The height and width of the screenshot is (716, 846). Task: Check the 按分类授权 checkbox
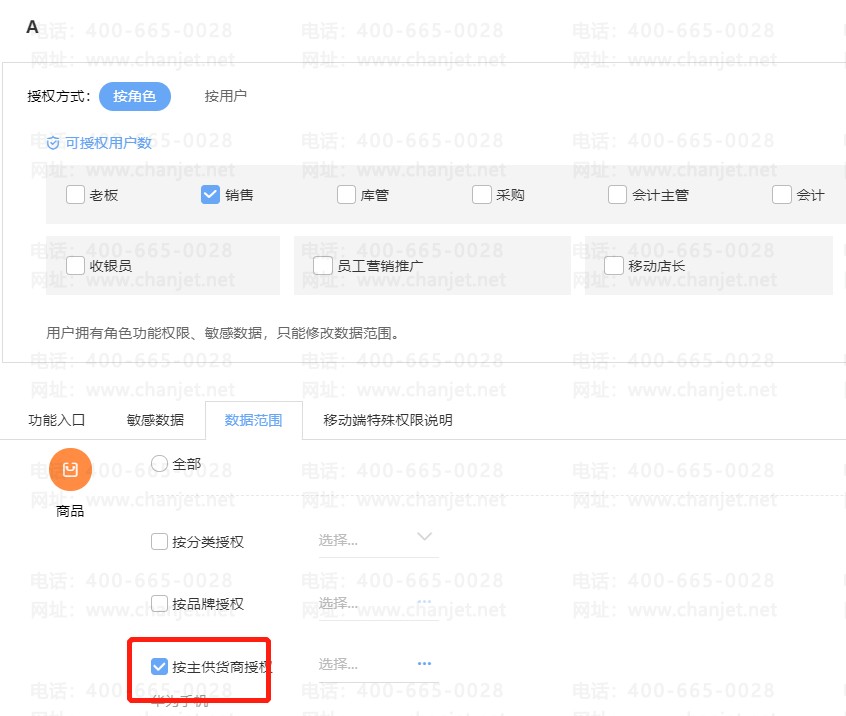[159, 541]
